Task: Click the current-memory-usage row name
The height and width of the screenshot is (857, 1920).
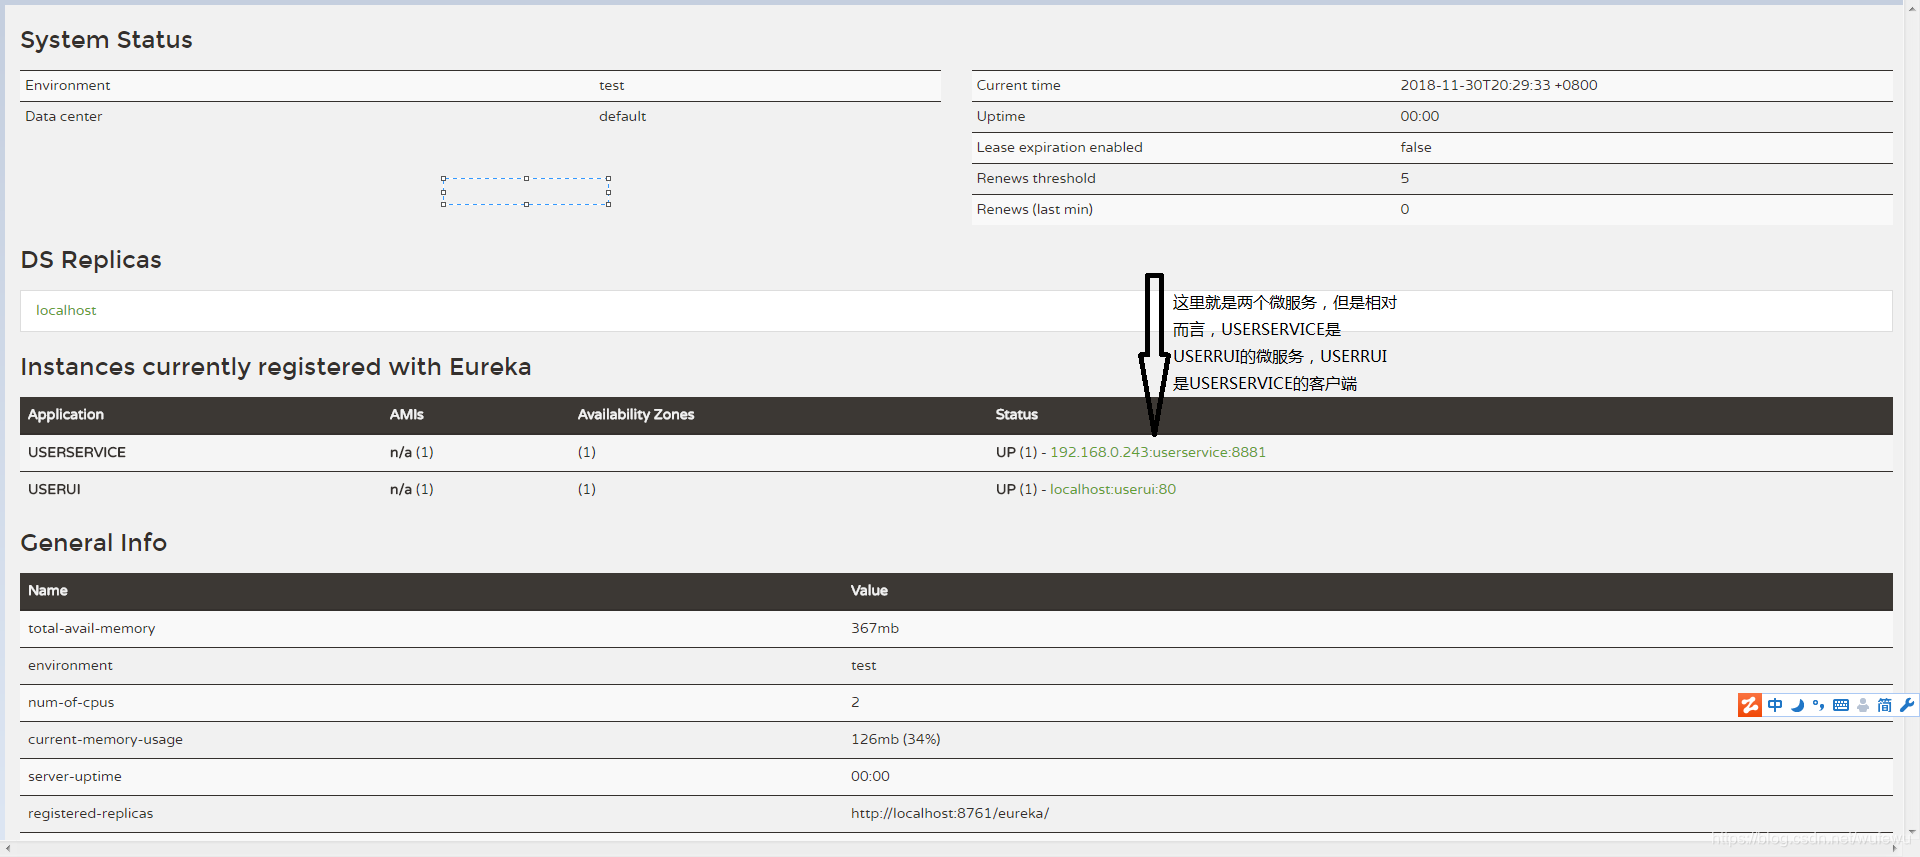Action: 105,739
